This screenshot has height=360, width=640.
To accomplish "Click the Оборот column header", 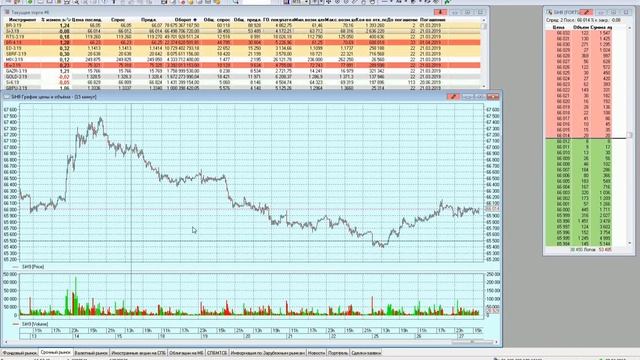I will tap(186, 20).
